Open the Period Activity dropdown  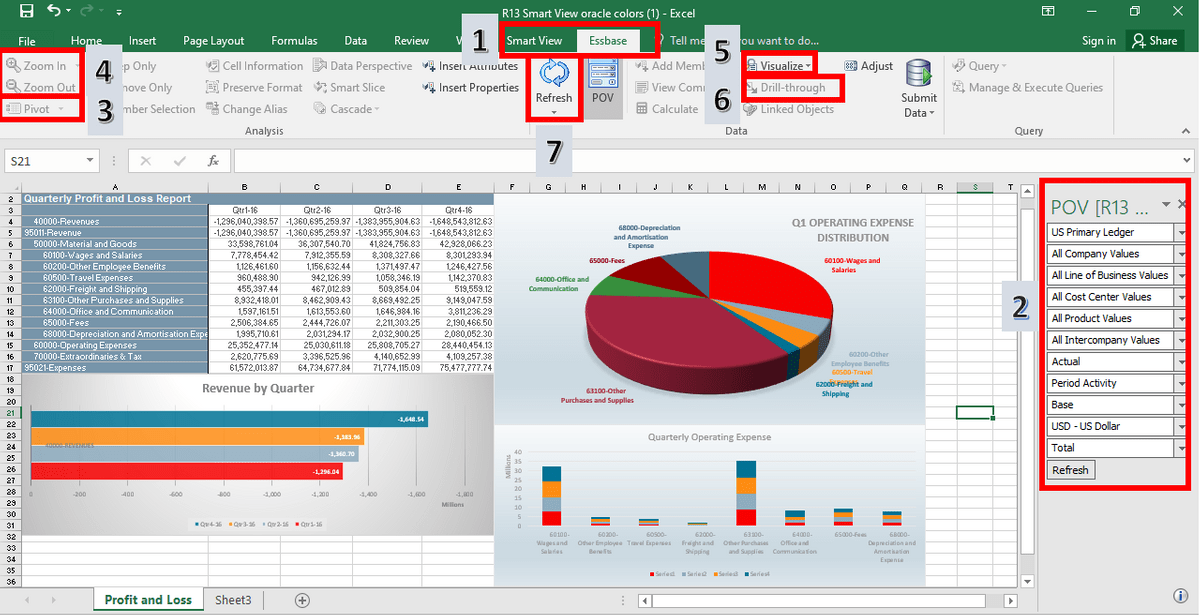point(1182,383)
